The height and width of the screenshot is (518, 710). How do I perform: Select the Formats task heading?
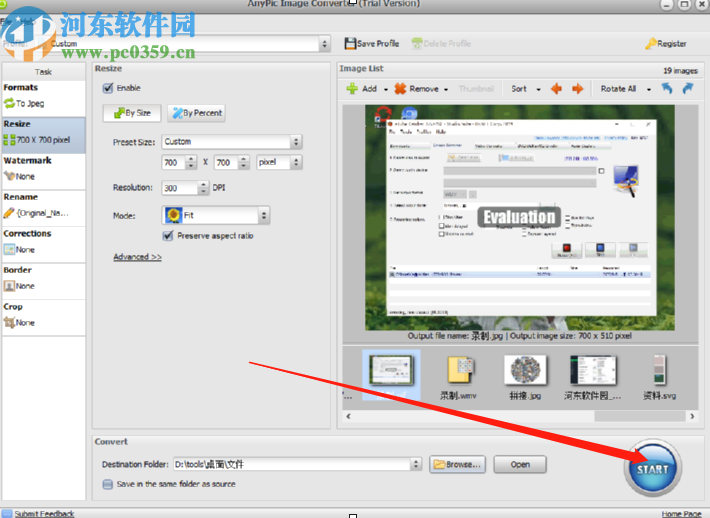21,87
